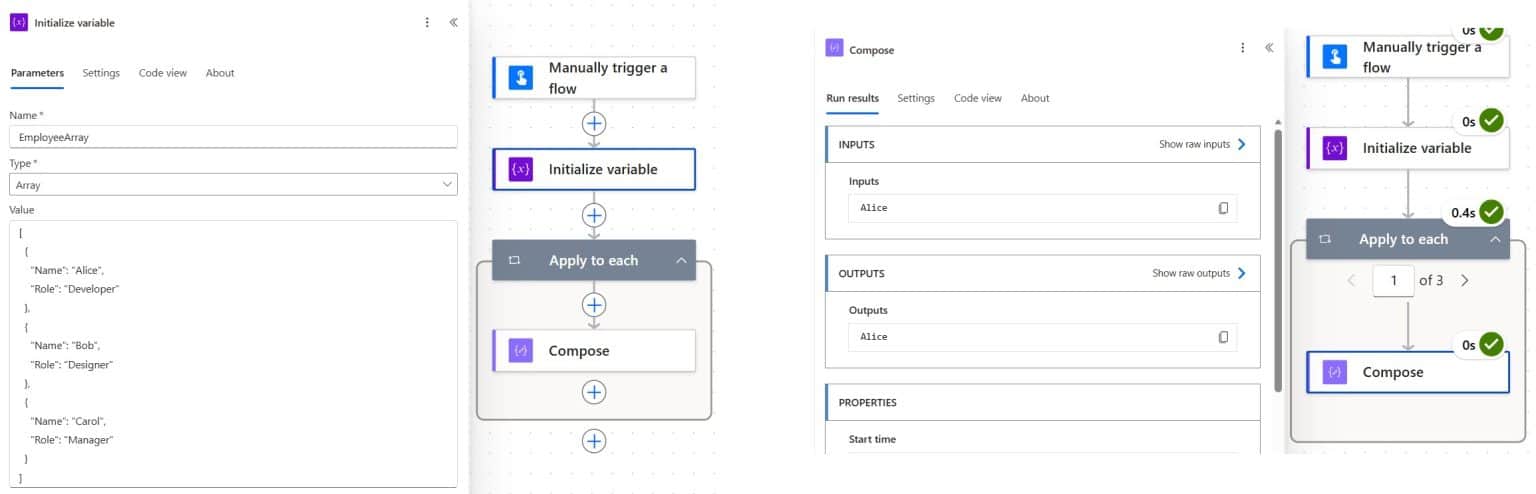Open the About tab in the Initialize variable panel
Viewport: 1536px width, 494px height.
pos(220,73)
